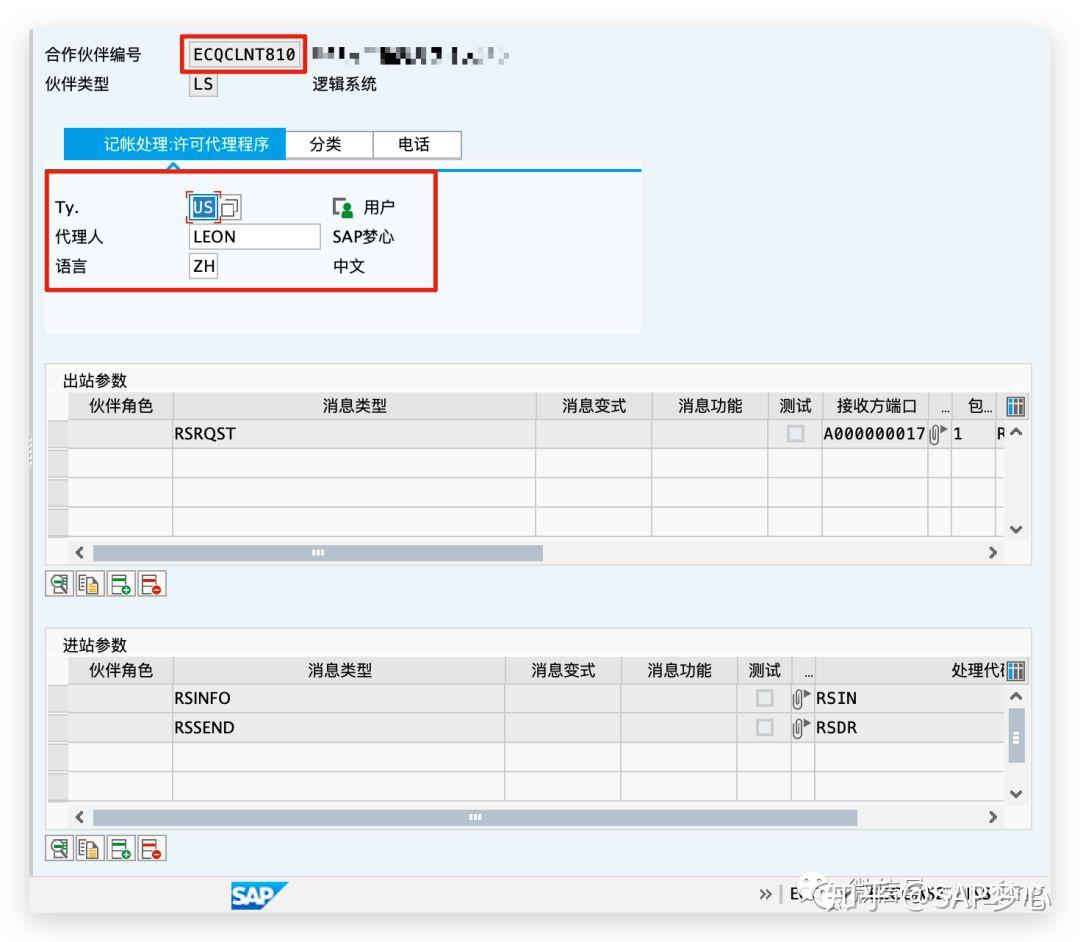Click inbound horizontal scroll left arrow
The height and width of the screenshot is (942, 1080).
pyautogui.click(x=79, y=817)
